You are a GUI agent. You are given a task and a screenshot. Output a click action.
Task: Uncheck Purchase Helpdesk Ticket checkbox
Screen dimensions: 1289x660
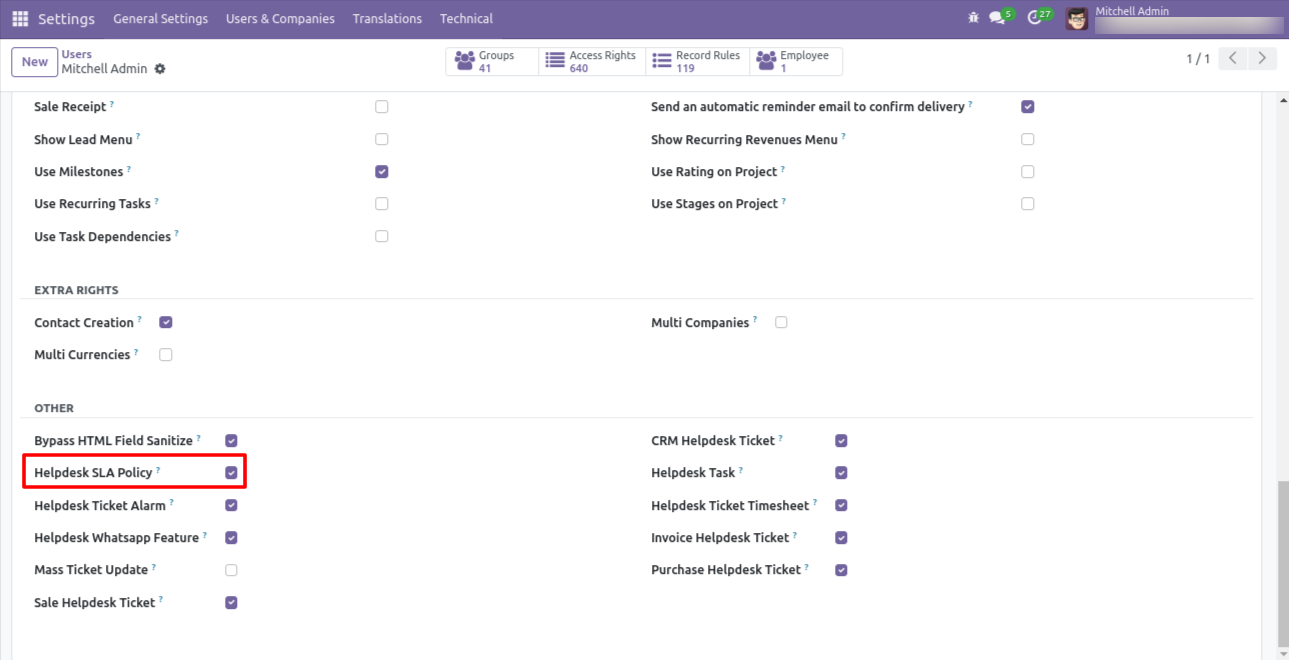click(841, 570)
